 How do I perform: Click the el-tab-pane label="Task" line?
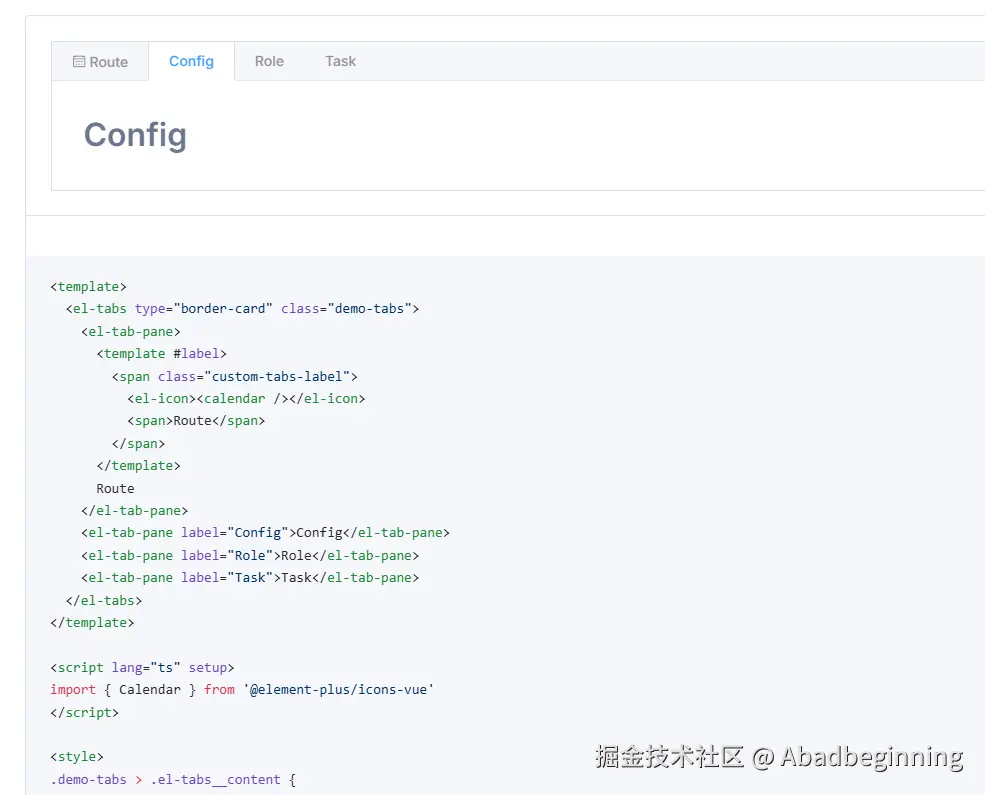(x=250, y=577)
